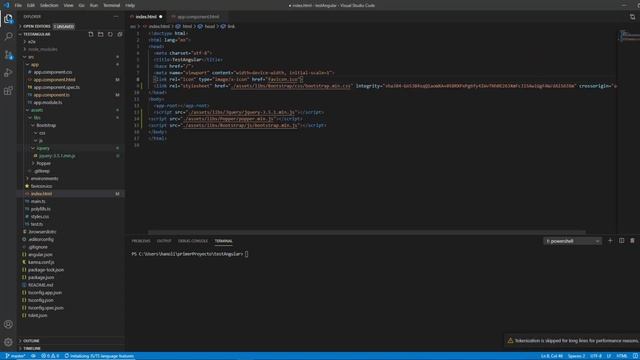Kill terminal with trash icon
640x360 pixels.
632,241
